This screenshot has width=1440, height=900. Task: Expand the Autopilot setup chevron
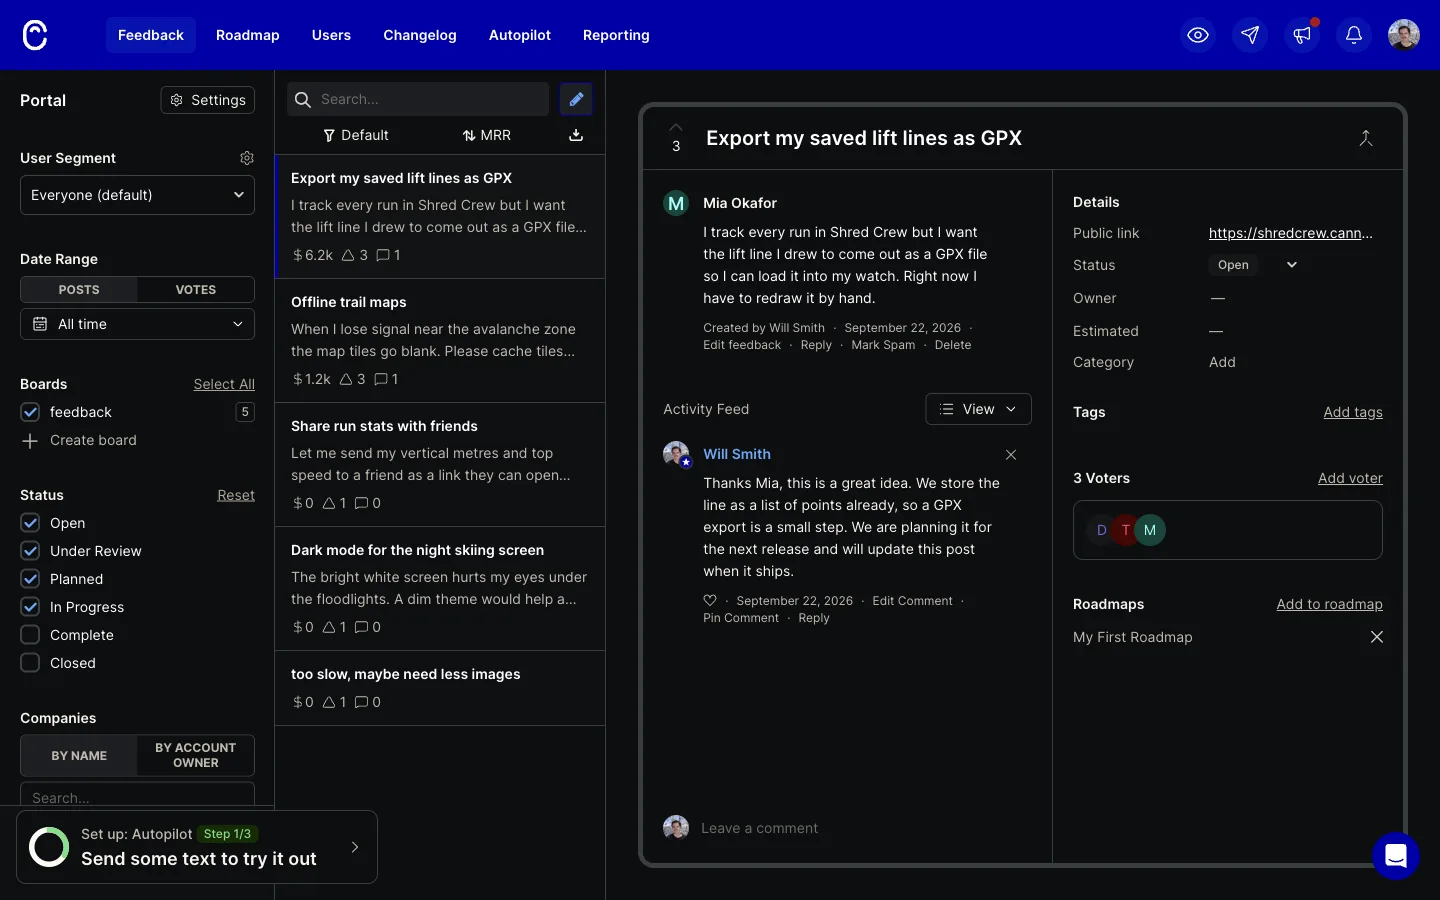coord(355,847)
